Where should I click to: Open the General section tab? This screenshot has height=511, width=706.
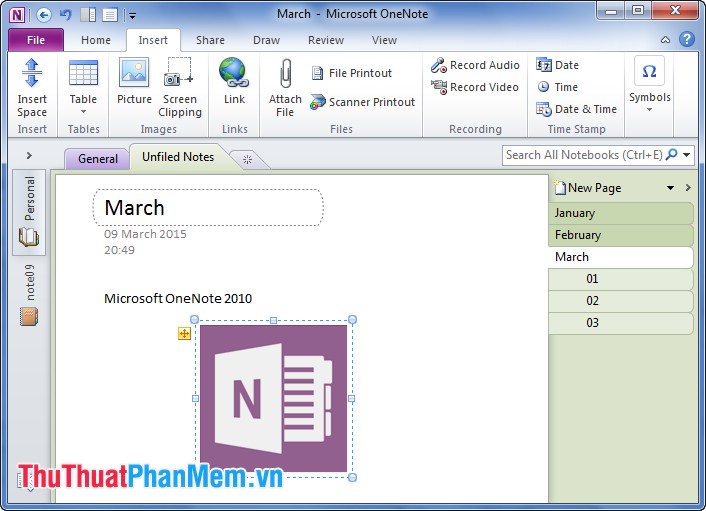pos(98,159)
